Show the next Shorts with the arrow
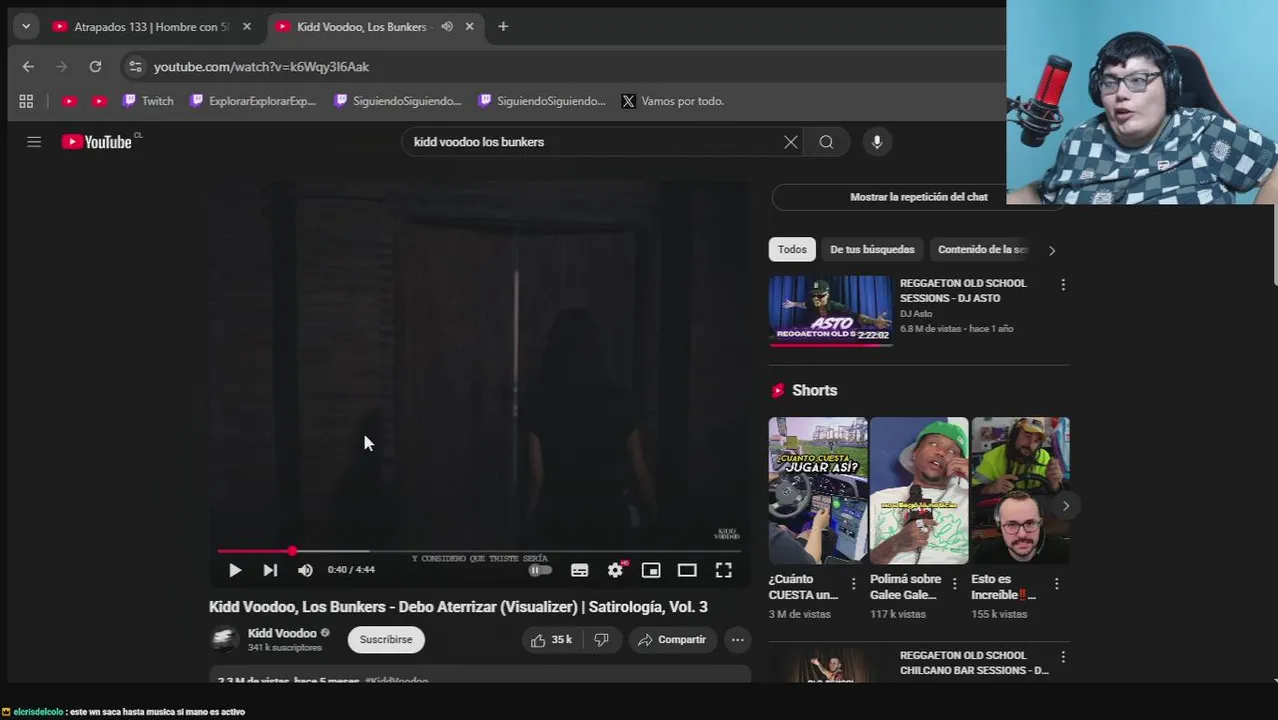Viewport: 1278px width, 720px height. click(1066, 506)
